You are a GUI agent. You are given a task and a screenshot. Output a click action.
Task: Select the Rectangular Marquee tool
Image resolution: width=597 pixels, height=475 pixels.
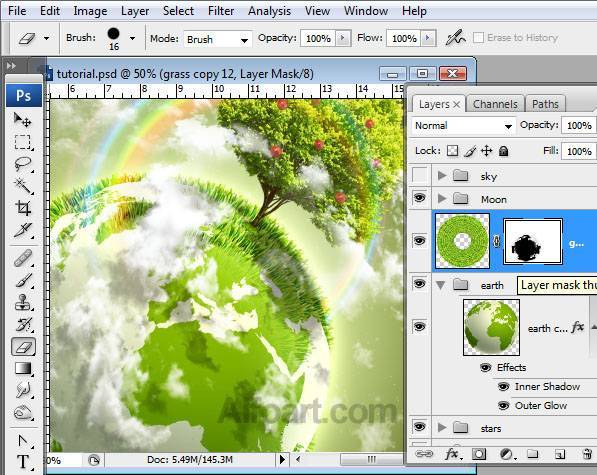(x=22, y=142)
